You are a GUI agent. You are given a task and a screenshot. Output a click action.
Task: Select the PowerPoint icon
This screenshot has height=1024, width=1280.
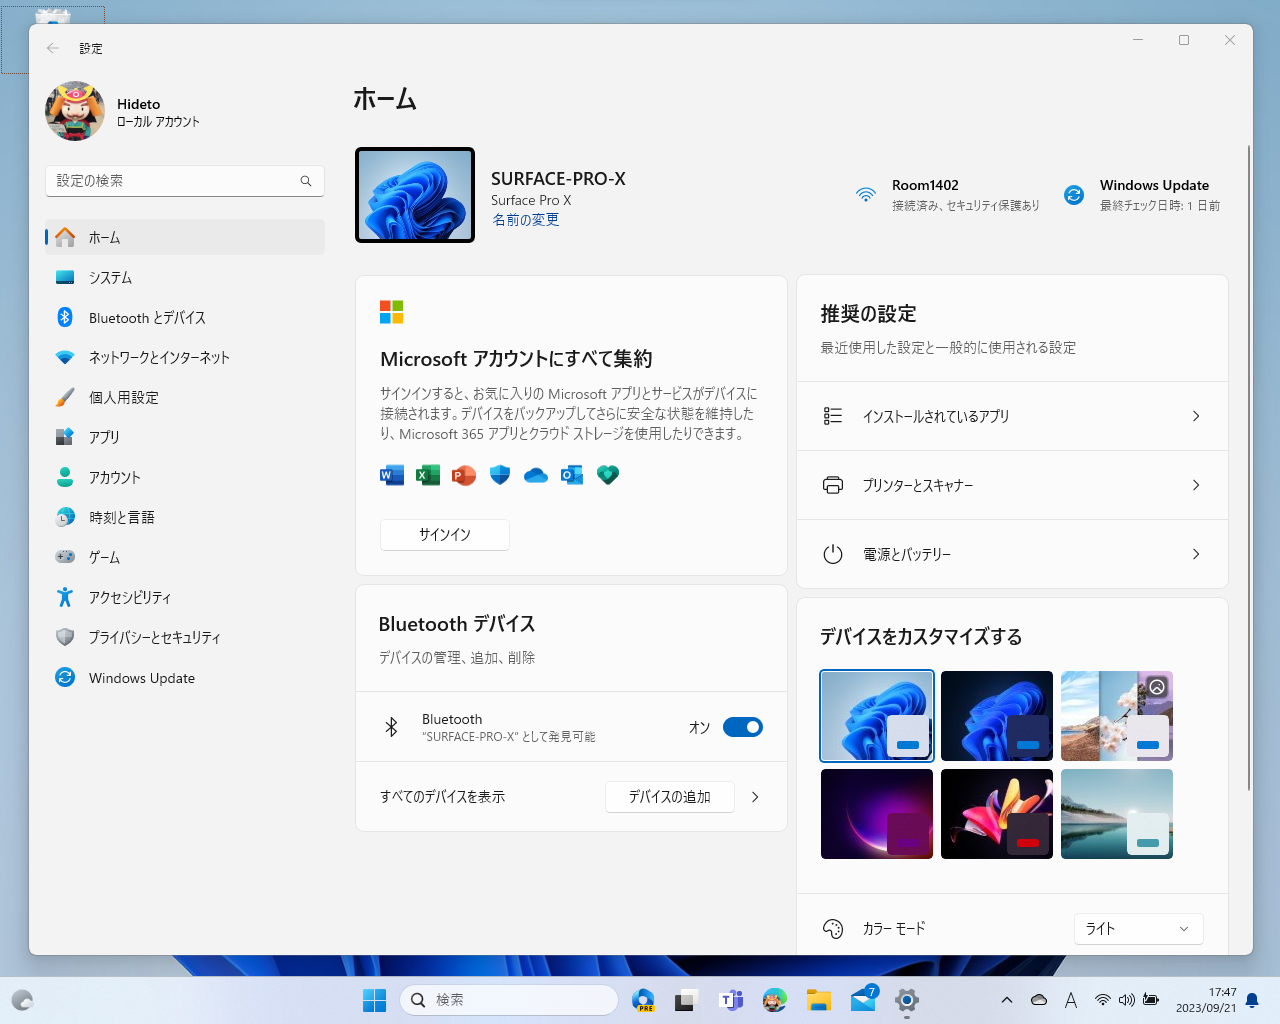click(463, 475)
